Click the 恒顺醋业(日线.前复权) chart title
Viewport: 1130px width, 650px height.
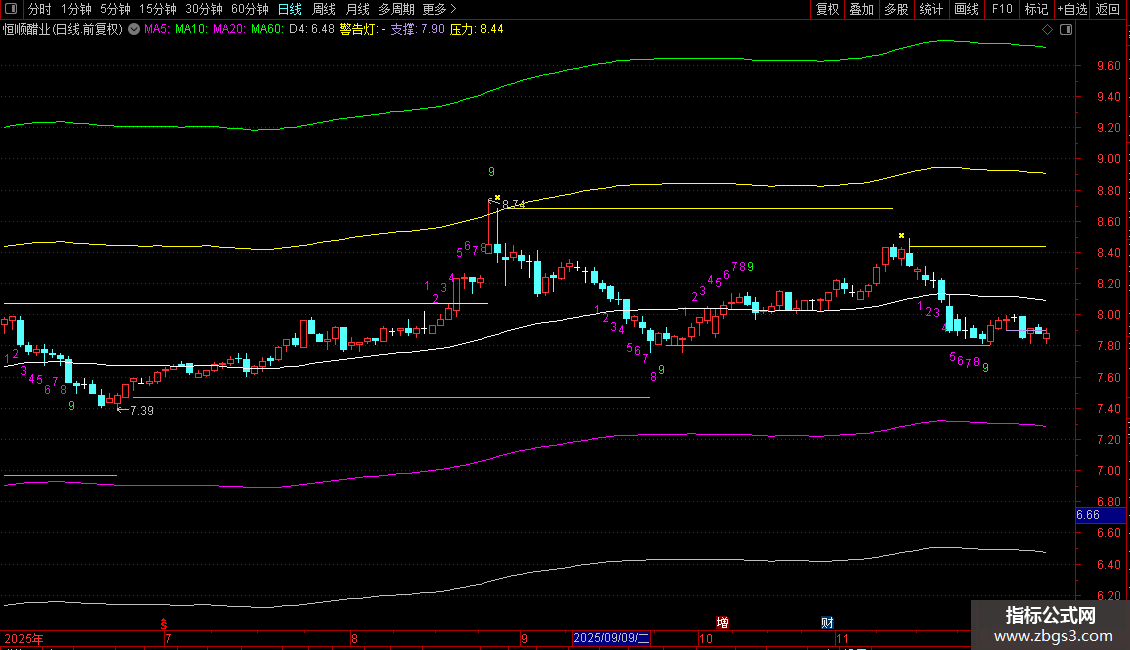(x=63, y=30)
